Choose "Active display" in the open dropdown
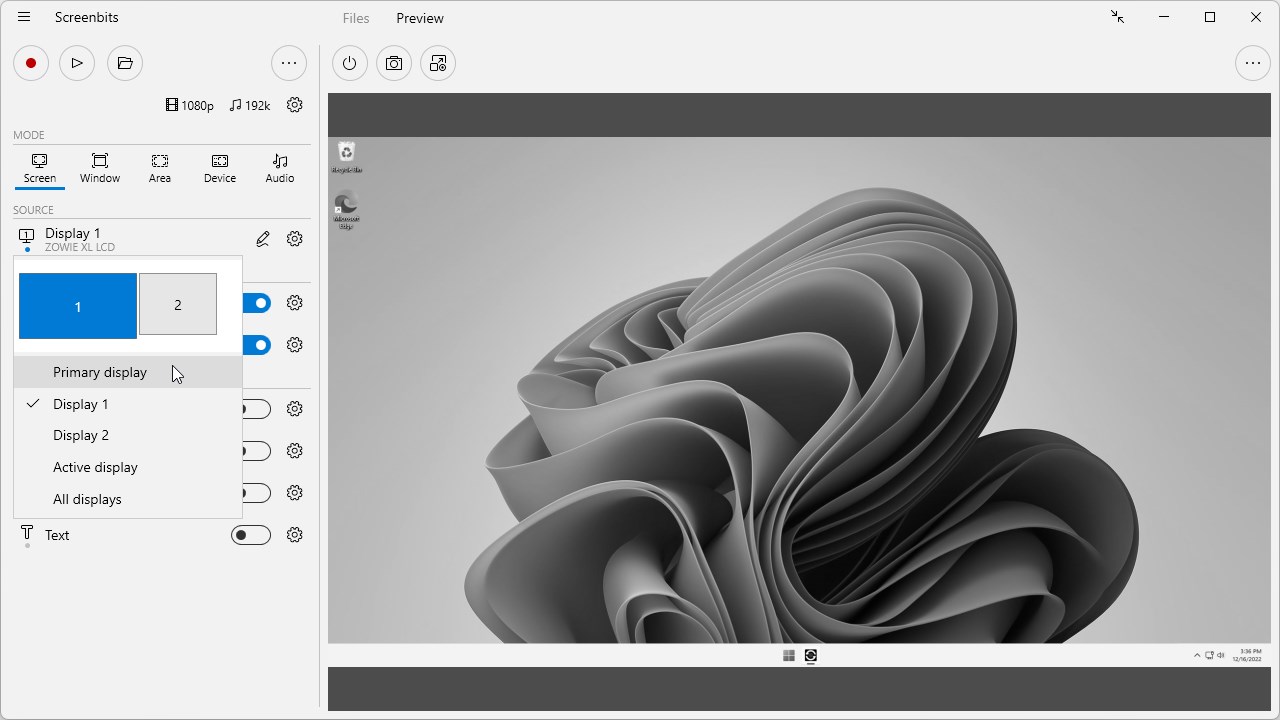 pyautogui.click(x=95, y=467)
